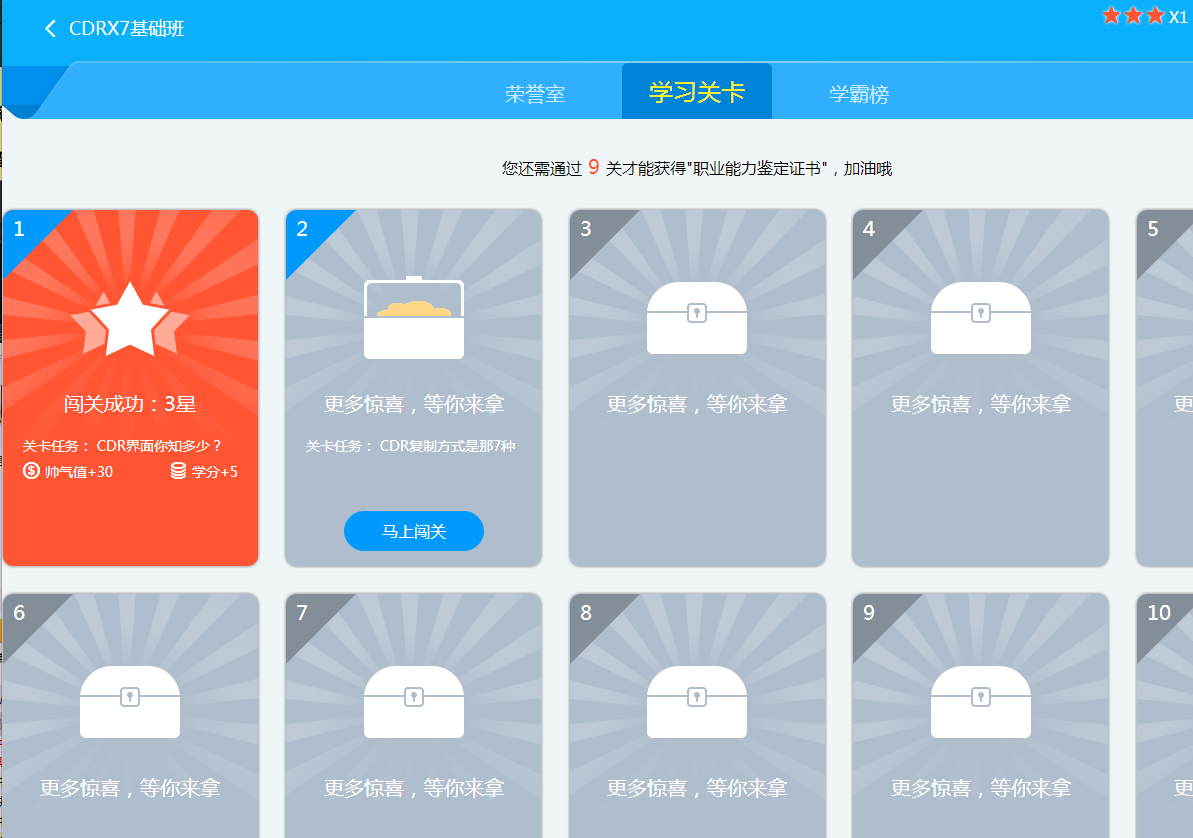Click the locked chest icon on level 6
This screenshot has height=838, width=1193.
(x=130, y=701)
